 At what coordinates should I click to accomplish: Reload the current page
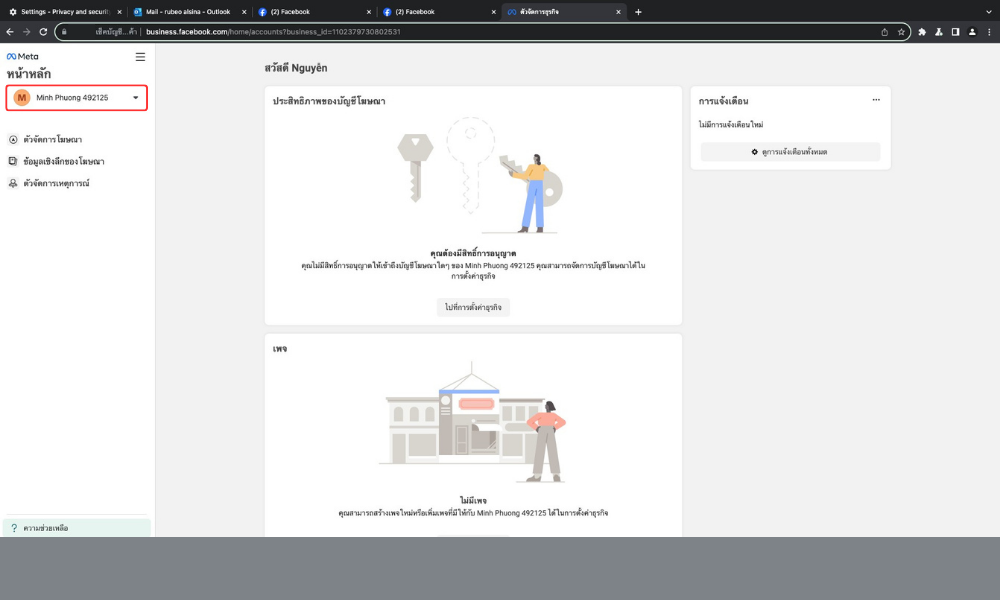tap(43, 32)
